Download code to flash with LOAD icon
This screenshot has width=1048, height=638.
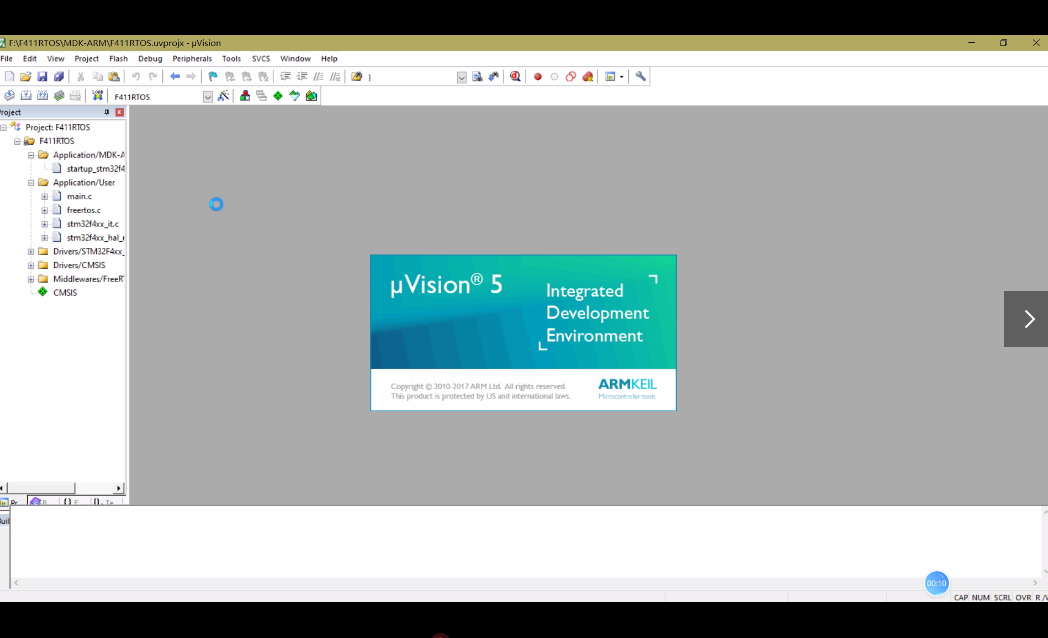[x=98, y=96]
